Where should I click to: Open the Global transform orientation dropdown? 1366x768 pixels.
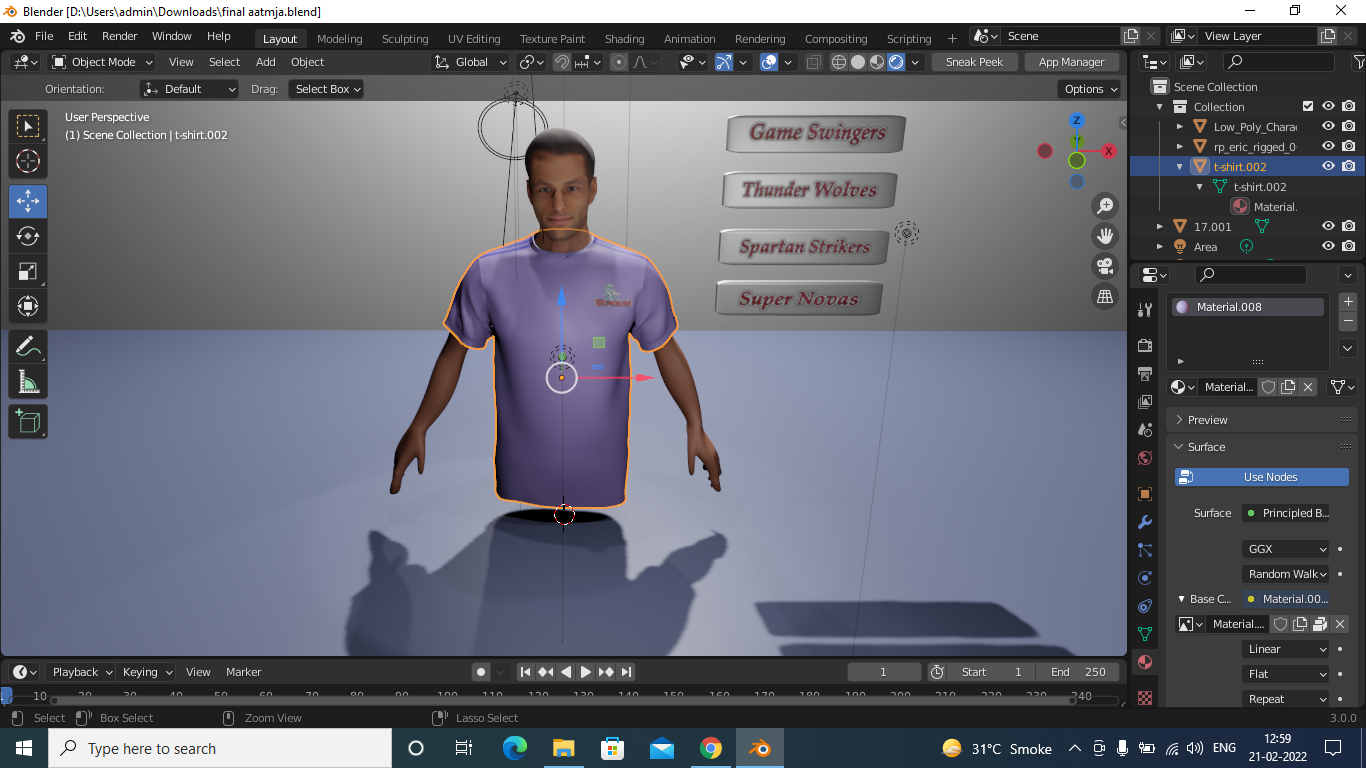pos(471,62)
